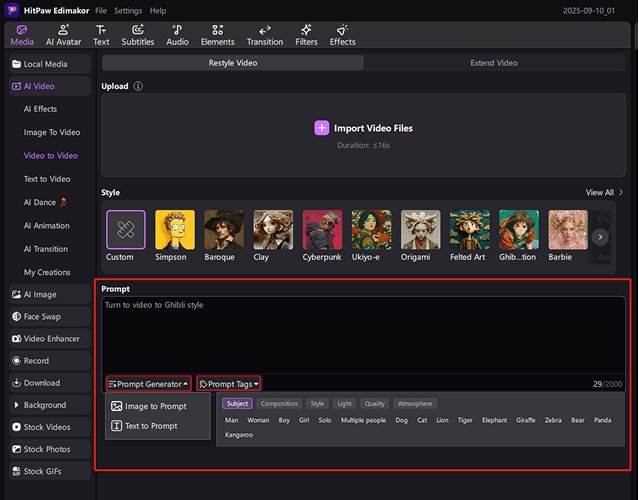The width and height of the screenshot is (639, 500).
Task: Open Stock GIFs in sidebar
Action: (x=50, y=471)
